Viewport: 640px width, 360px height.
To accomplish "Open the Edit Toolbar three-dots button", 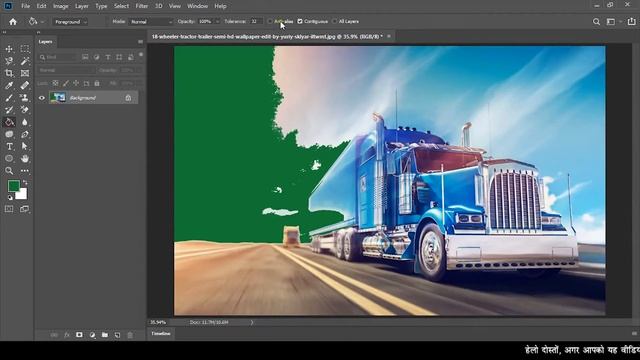I will pyautogui.click(x=25, y=171).
